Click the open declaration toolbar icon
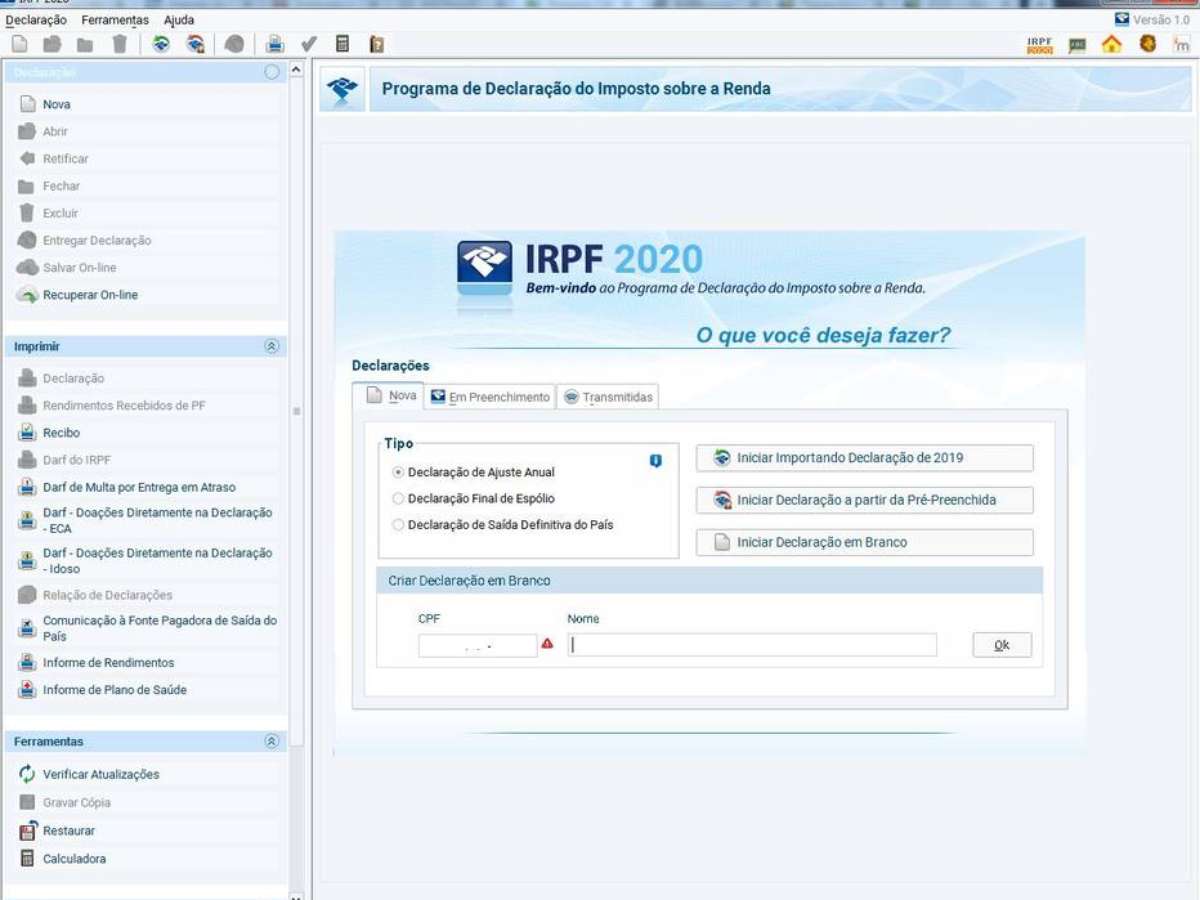This screenshot has height=900, width=1200. [53, 44]
